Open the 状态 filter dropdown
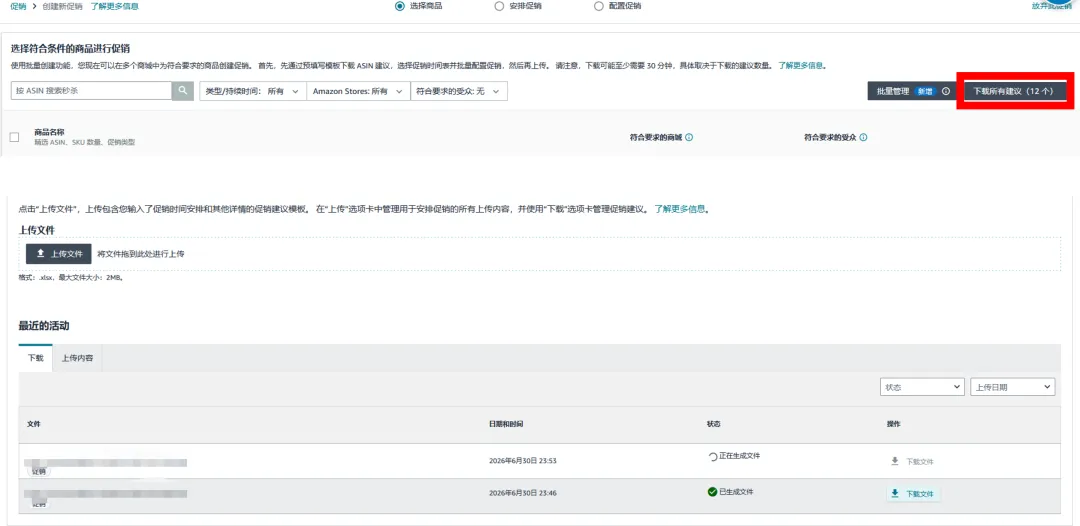The height and width of the screenshot is (526, 1080). tap(922, 387)
